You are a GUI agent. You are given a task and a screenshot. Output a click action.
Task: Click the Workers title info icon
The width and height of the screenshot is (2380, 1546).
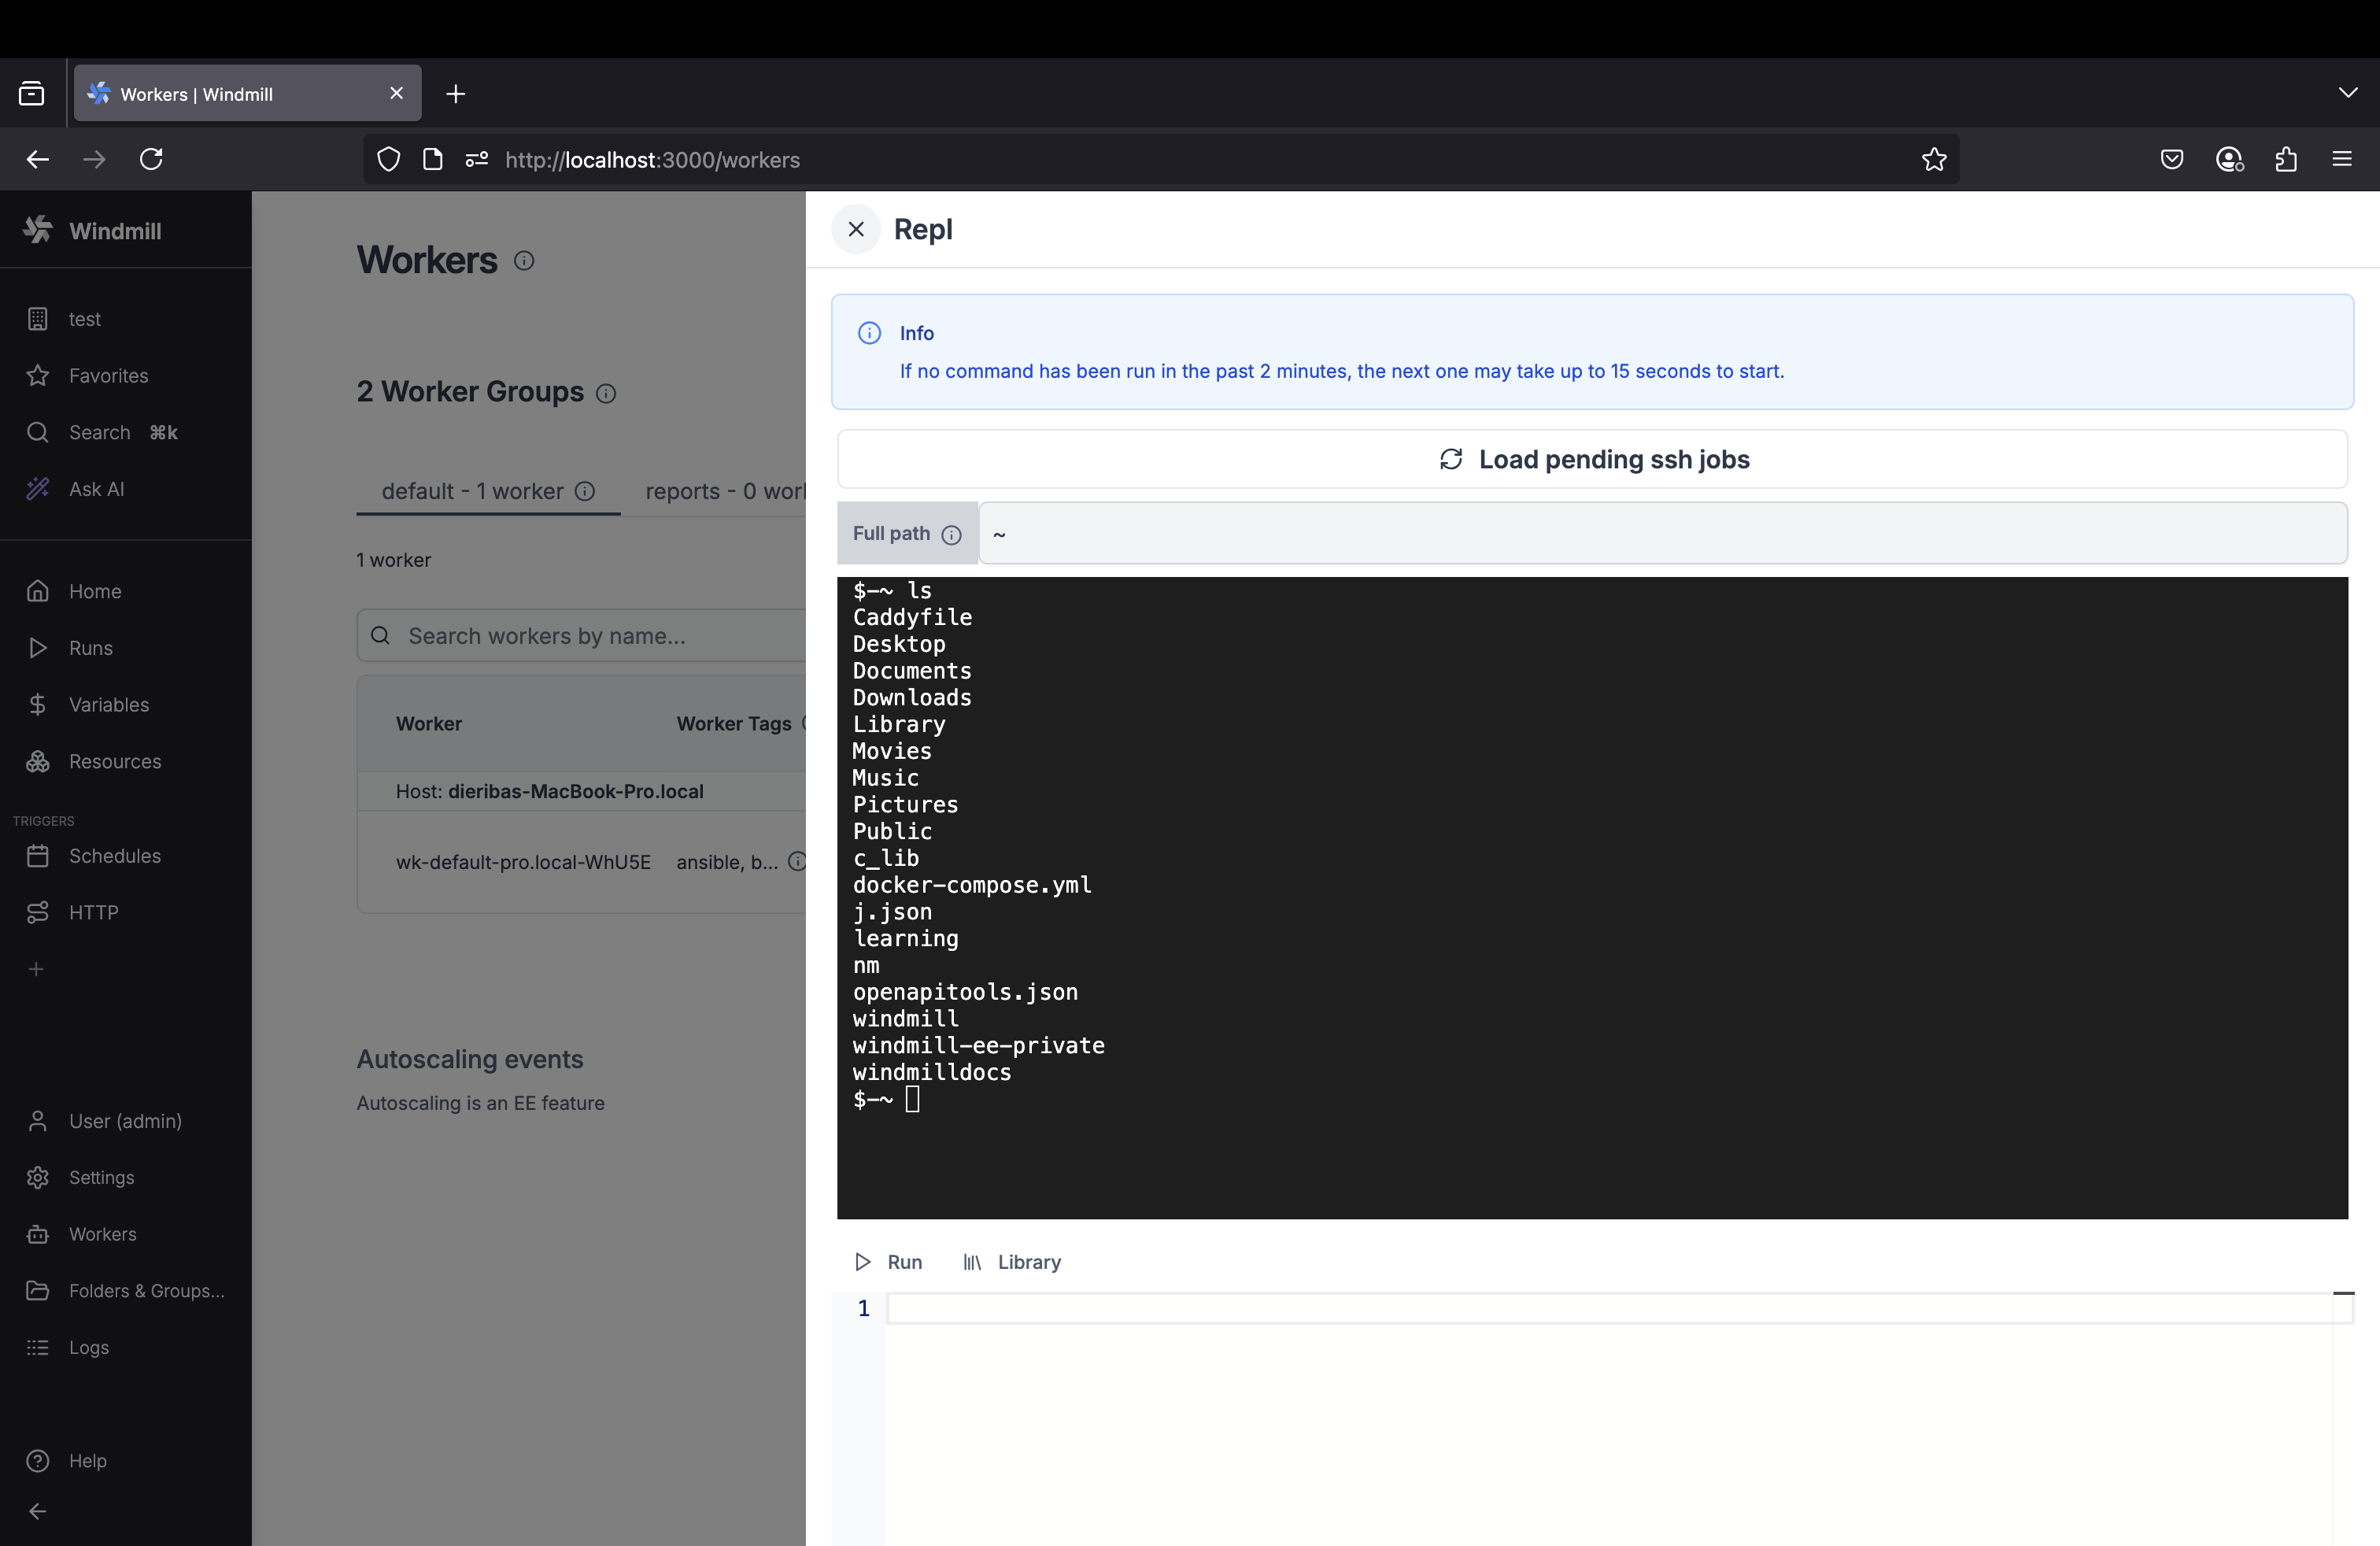(x=524, y=261)
